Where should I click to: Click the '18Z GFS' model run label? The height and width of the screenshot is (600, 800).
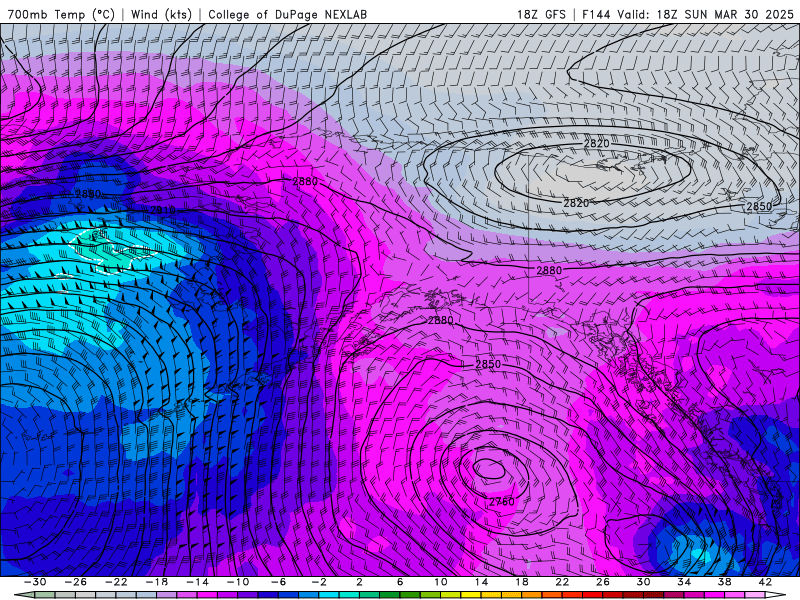tap(541, 15)
